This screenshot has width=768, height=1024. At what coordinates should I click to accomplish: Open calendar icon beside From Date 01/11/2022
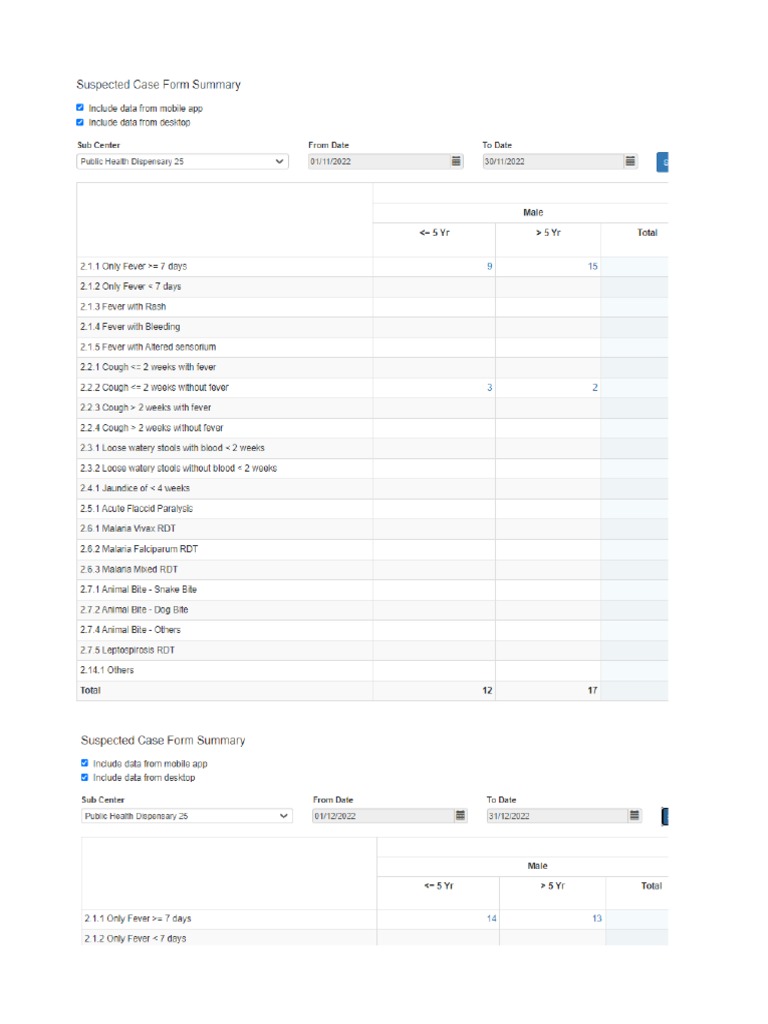[x=456, y=161]
